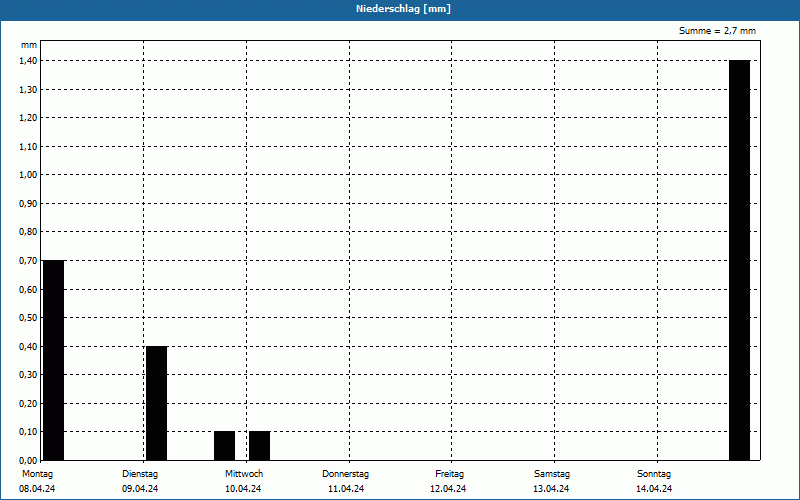Click the Samstag day label
The height and width of the screenshot is (500, 800).
(552, 474)
